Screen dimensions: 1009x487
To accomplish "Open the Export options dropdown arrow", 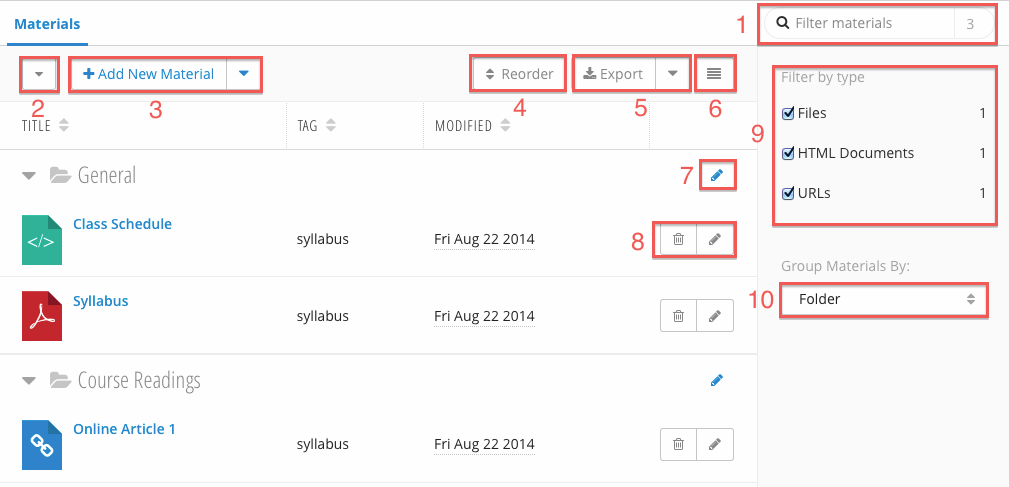I will pyautogui.click(x=672, y=74).
